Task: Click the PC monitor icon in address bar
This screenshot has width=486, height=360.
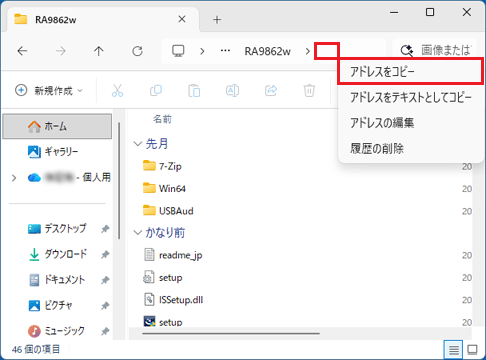Action: [x=178, y=51]
